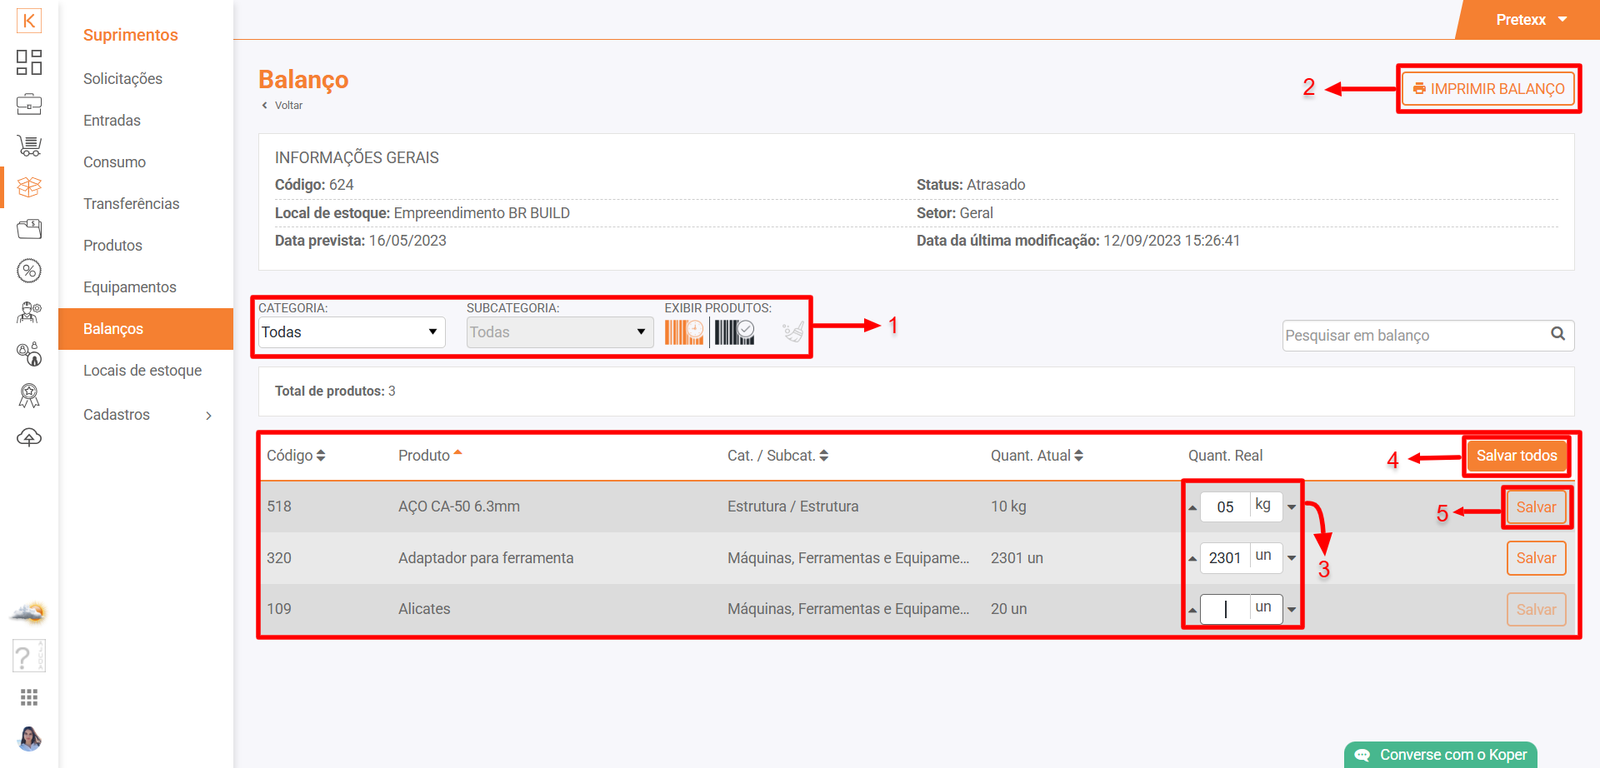Toggle checked products barcode-with-checkmark filter
1600x768 pixels.
(734, 332)
